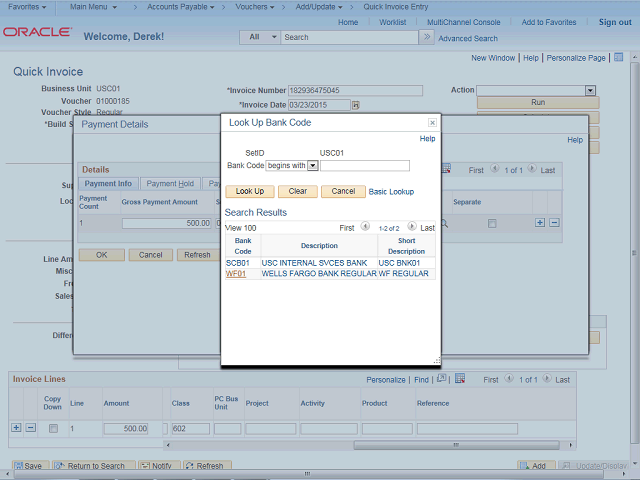Cancel the Look Up Bank Code dialog

pos(343,191)
